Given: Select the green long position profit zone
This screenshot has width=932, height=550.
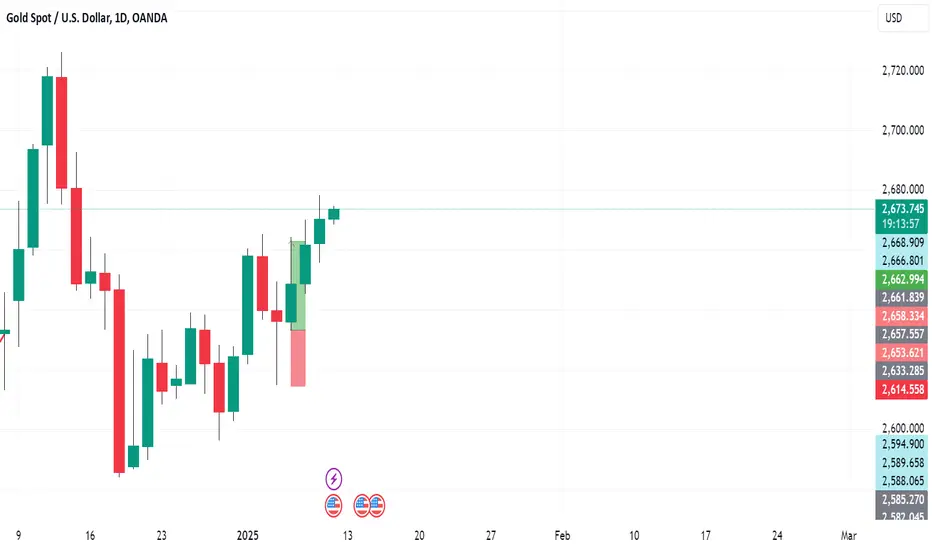Looking at the screenshot, I should coord(298,286).
